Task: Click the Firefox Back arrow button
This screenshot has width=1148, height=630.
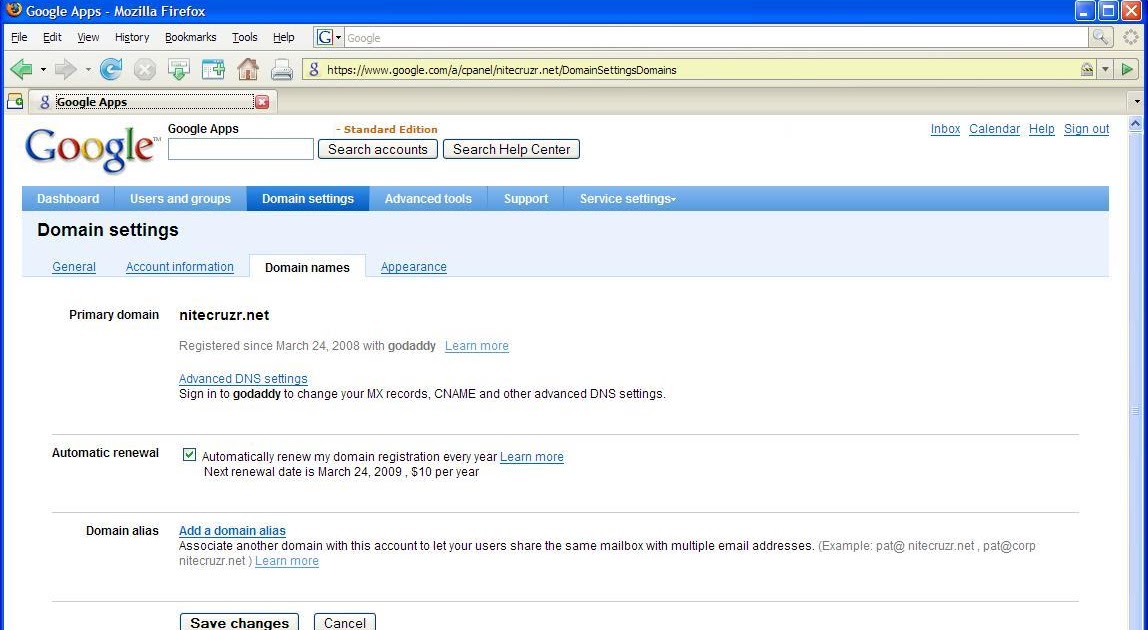Action: pos(21,70)
